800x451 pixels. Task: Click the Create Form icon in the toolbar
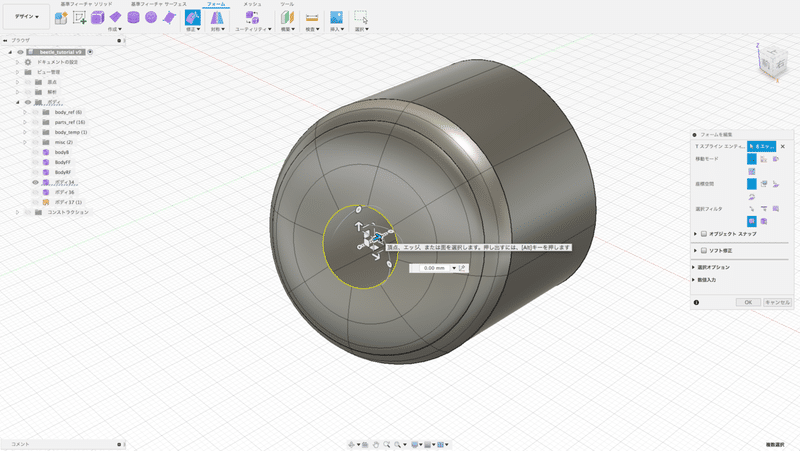coord(61,18)
